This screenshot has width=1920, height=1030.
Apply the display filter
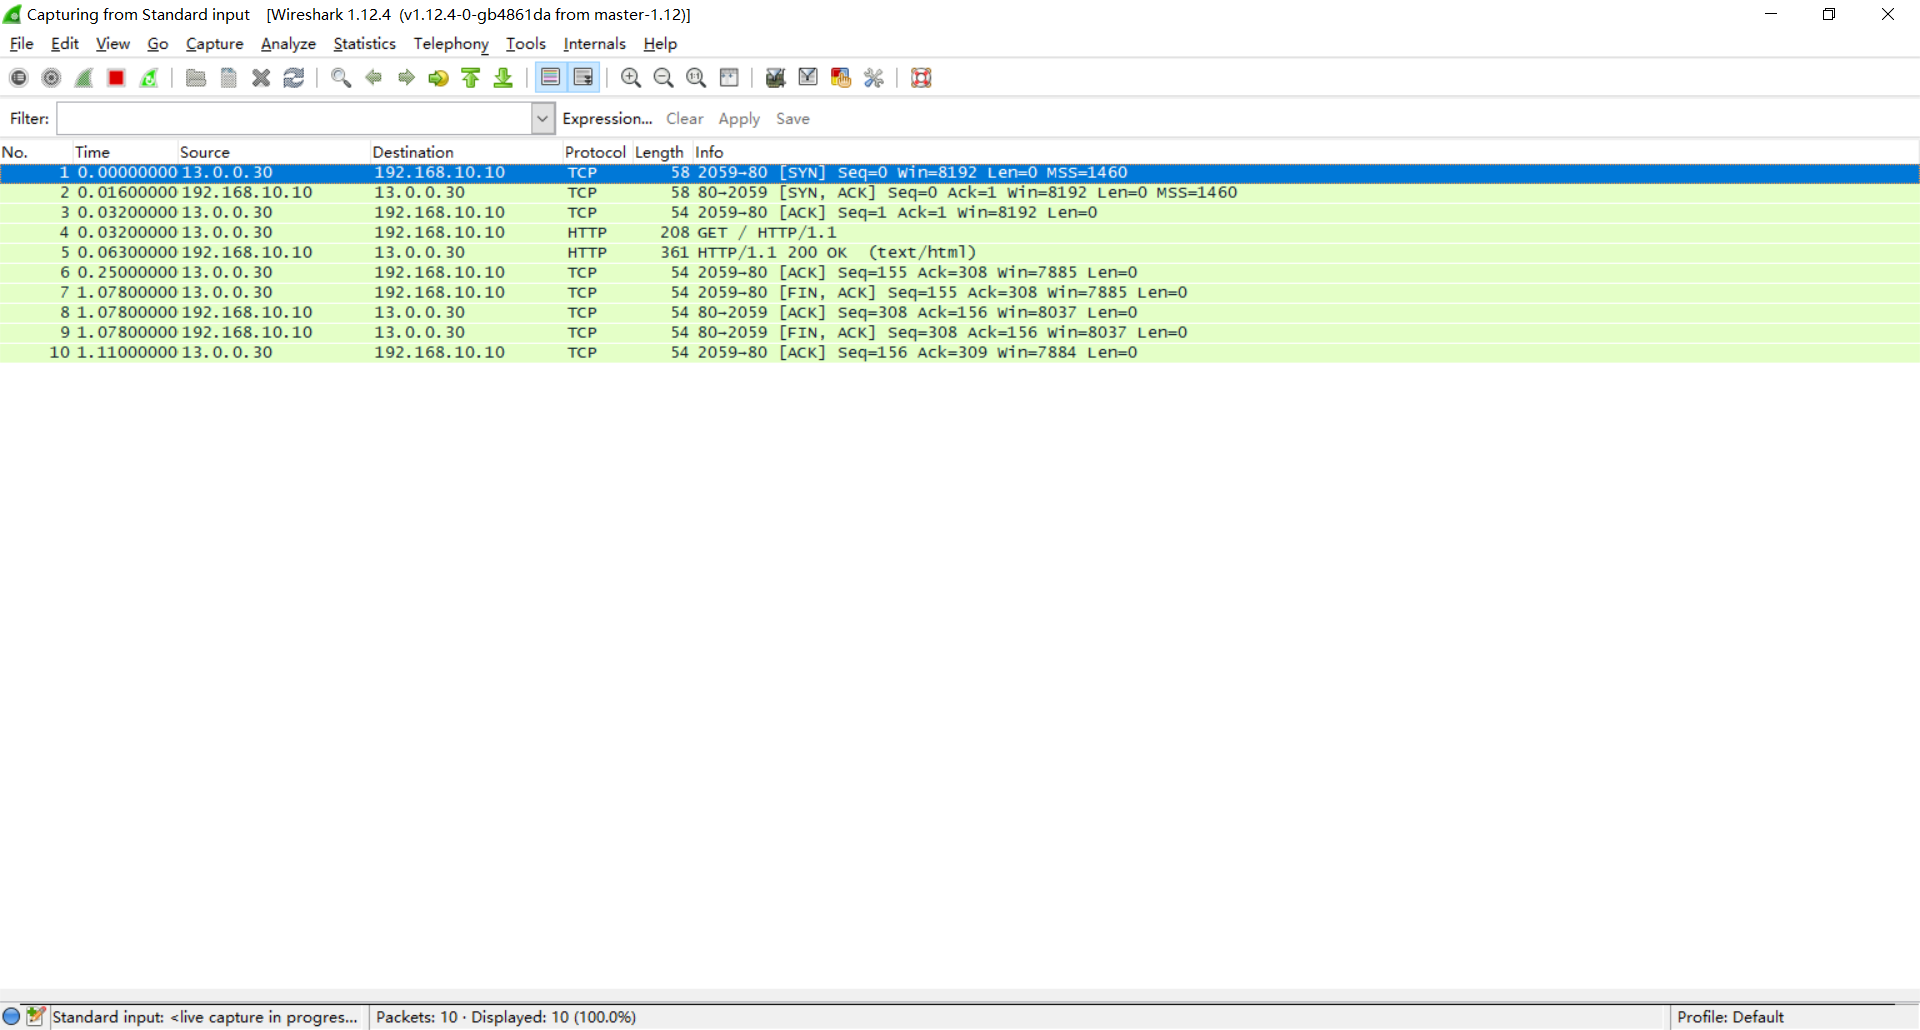point(739,119)
